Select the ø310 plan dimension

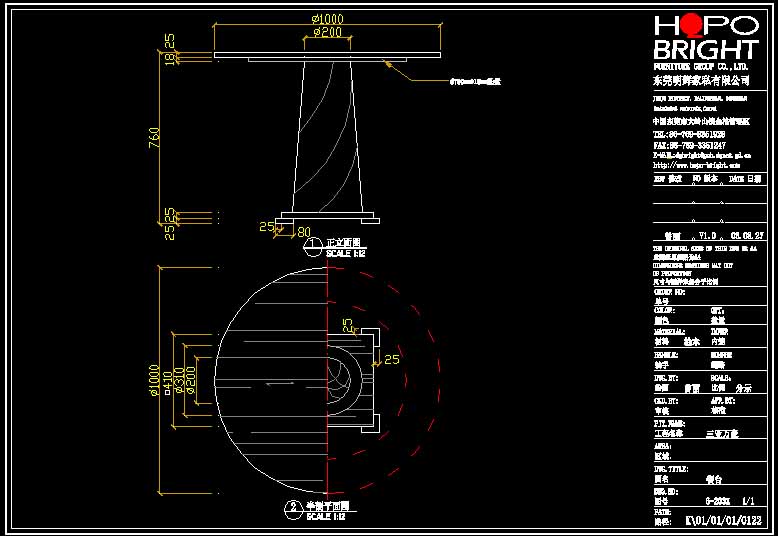coord(179,380)
